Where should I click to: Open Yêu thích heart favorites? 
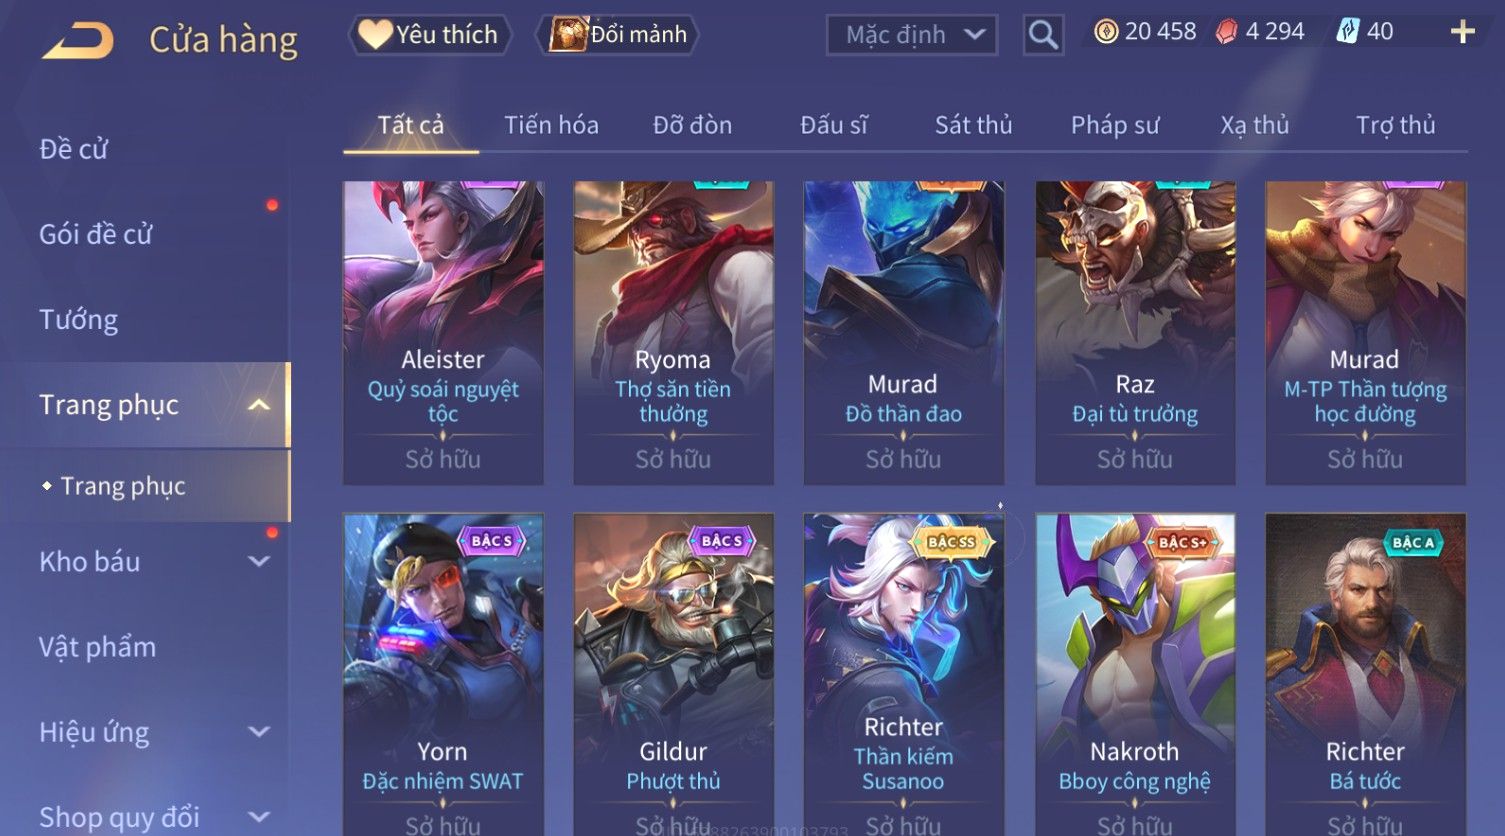[430, 35]
